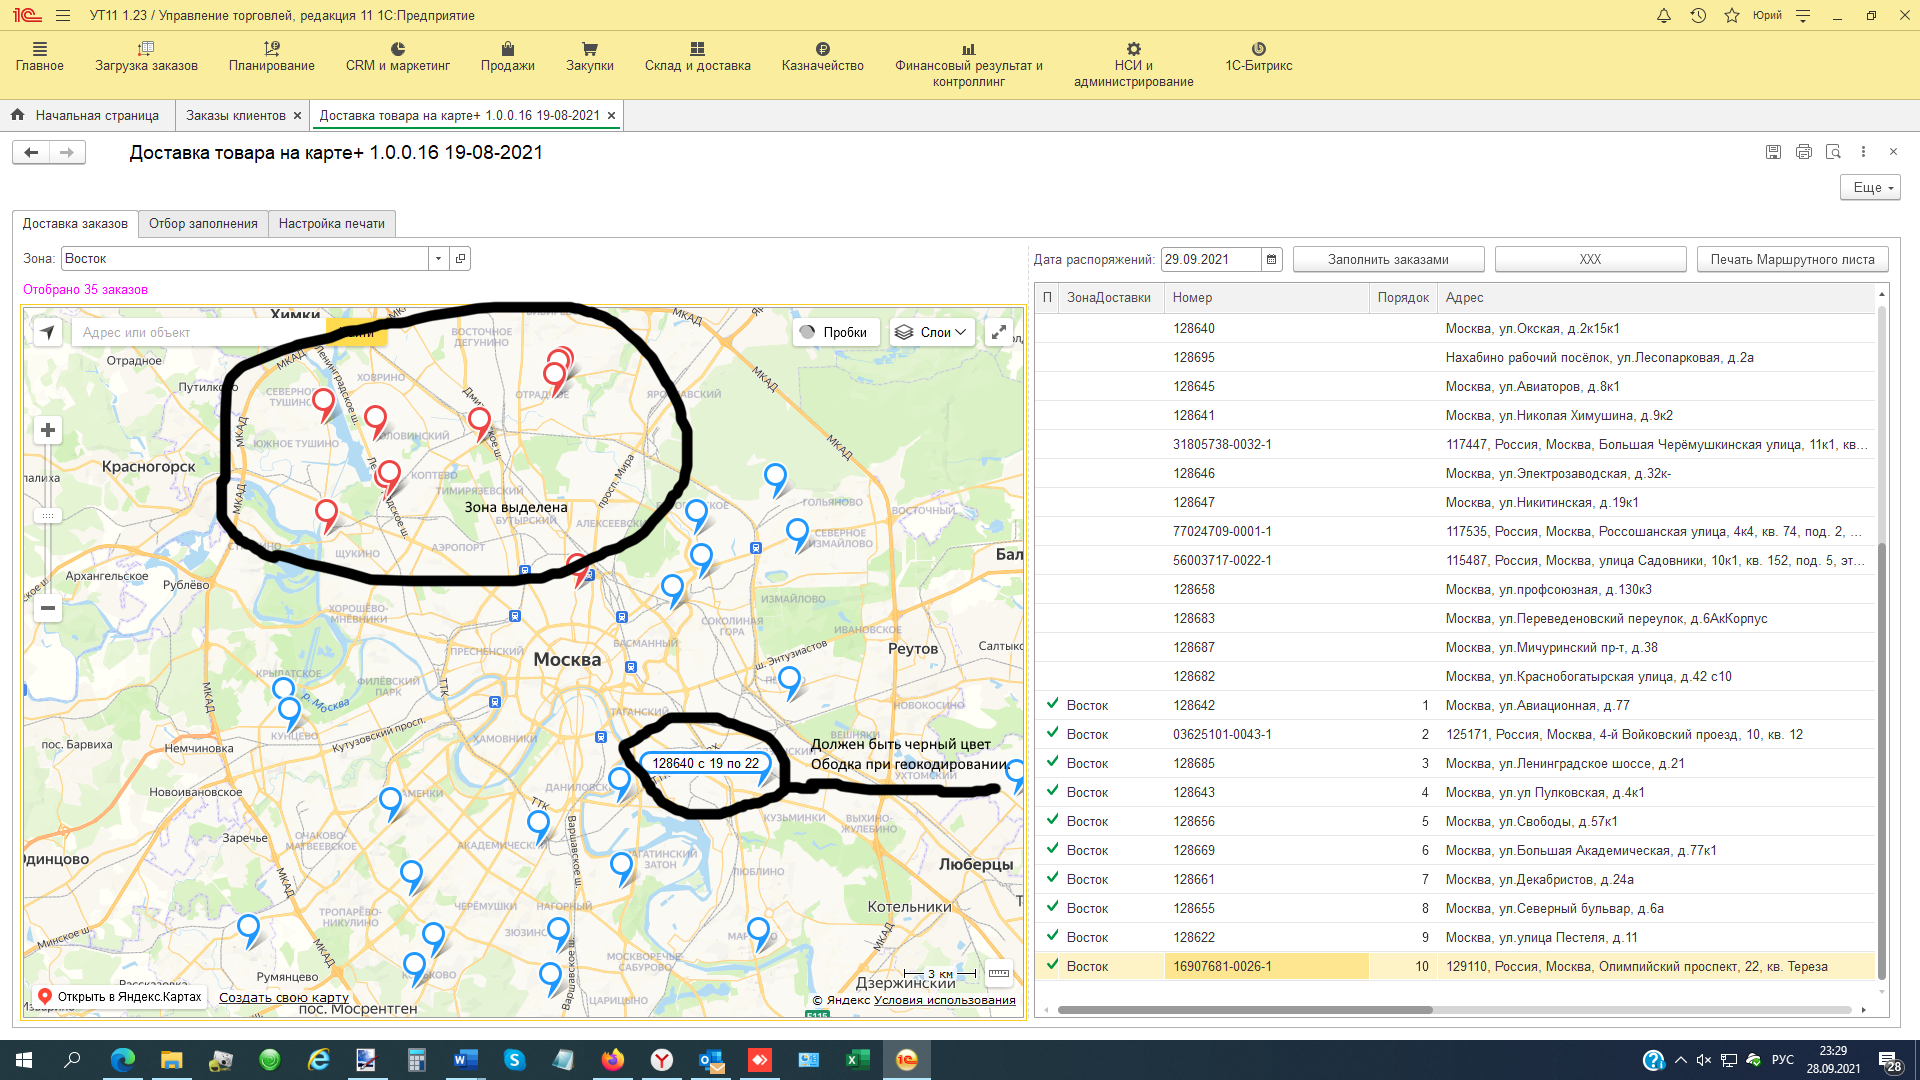1920x1080 pixels.
Task: Open history clock icon in title bar
Action: tap(1698, 16)
